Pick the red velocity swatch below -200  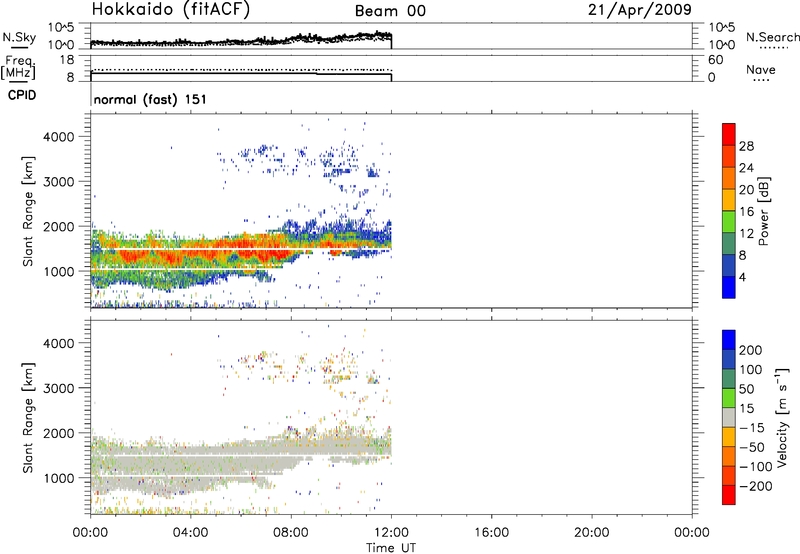coord(729,495)
